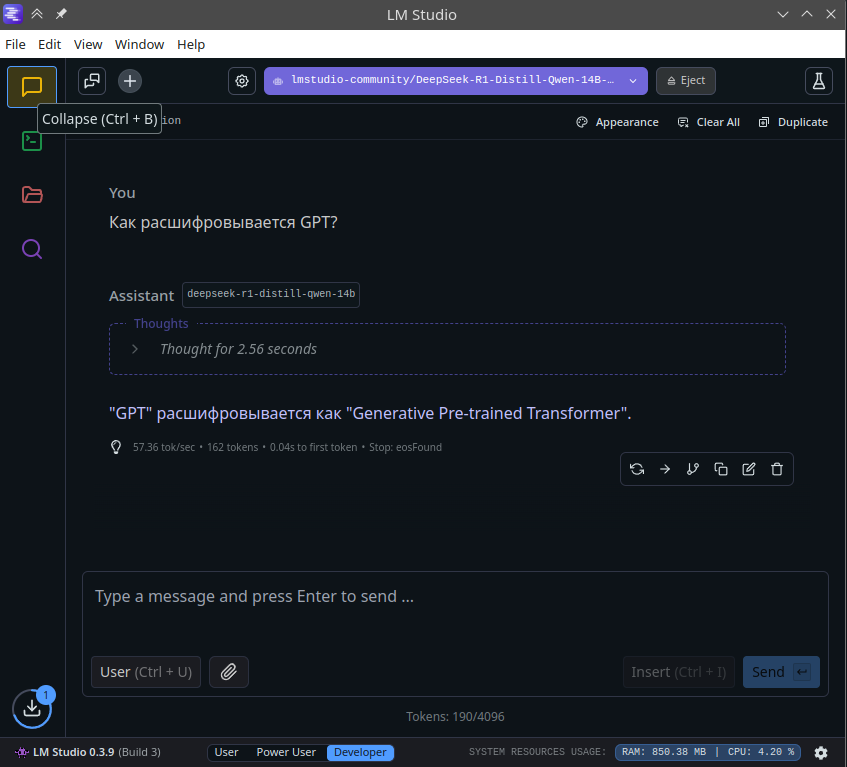Eject the loaded model
Screen dimensions: 847x767
coord(686,81)
